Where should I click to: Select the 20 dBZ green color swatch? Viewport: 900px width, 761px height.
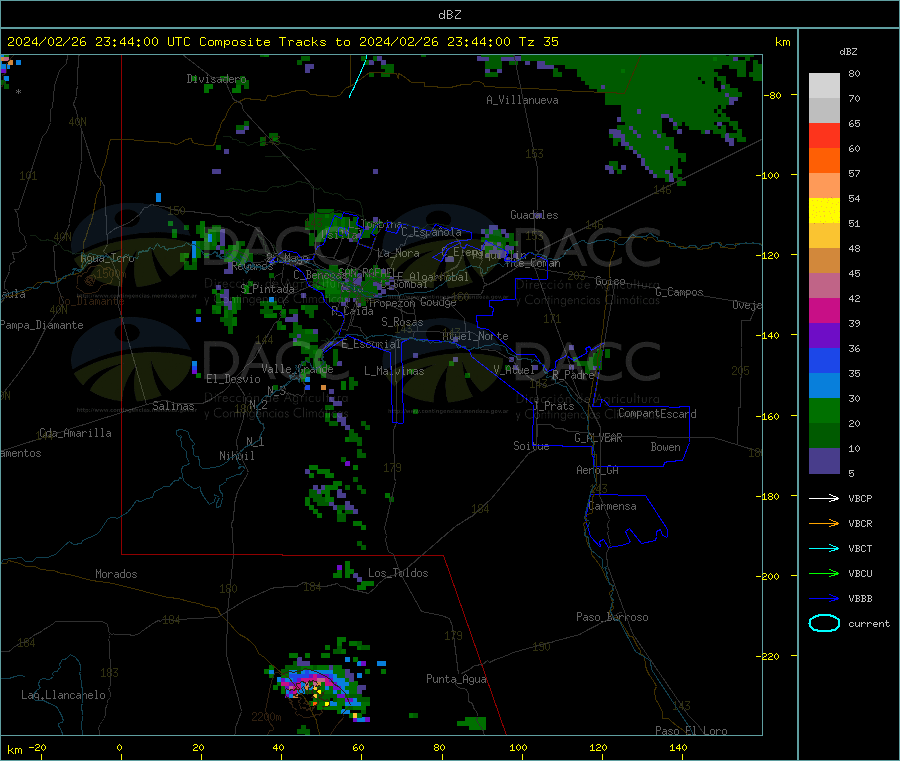[824, 436]
